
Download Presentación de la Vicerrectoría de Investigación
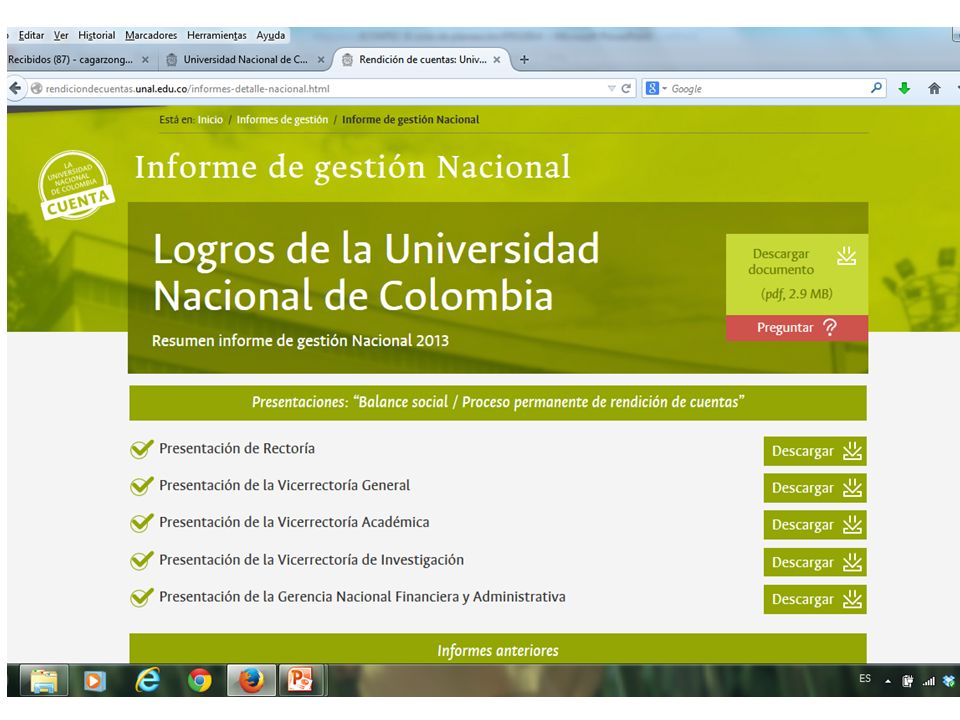pos(815,562)
